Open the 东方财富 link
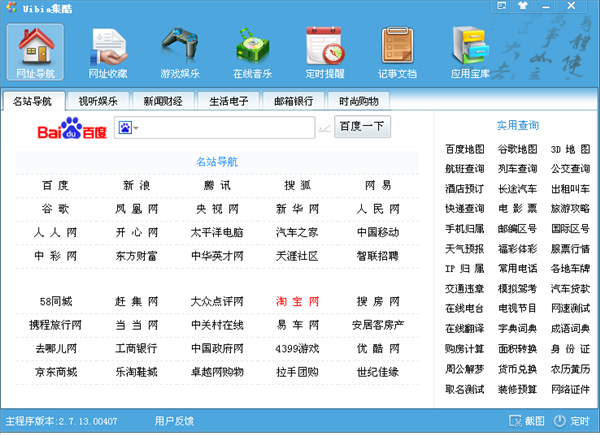600x435 pixels. point(137,256)
